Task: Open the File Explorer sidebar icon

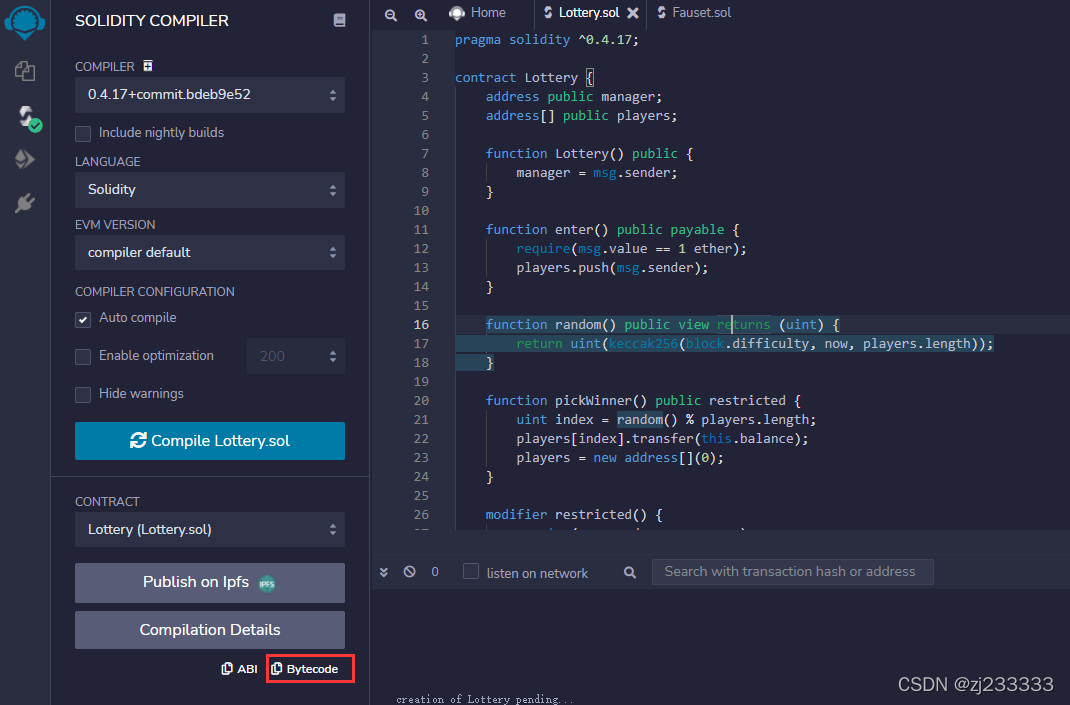Action: (25, 71)
